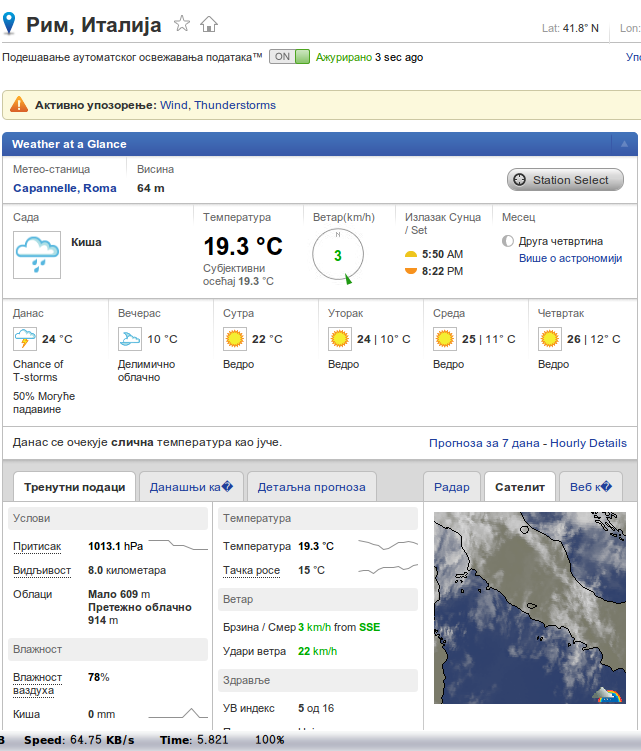Switch to the Данашњи ка tab
641x751 pixels.
coord(191,487)
